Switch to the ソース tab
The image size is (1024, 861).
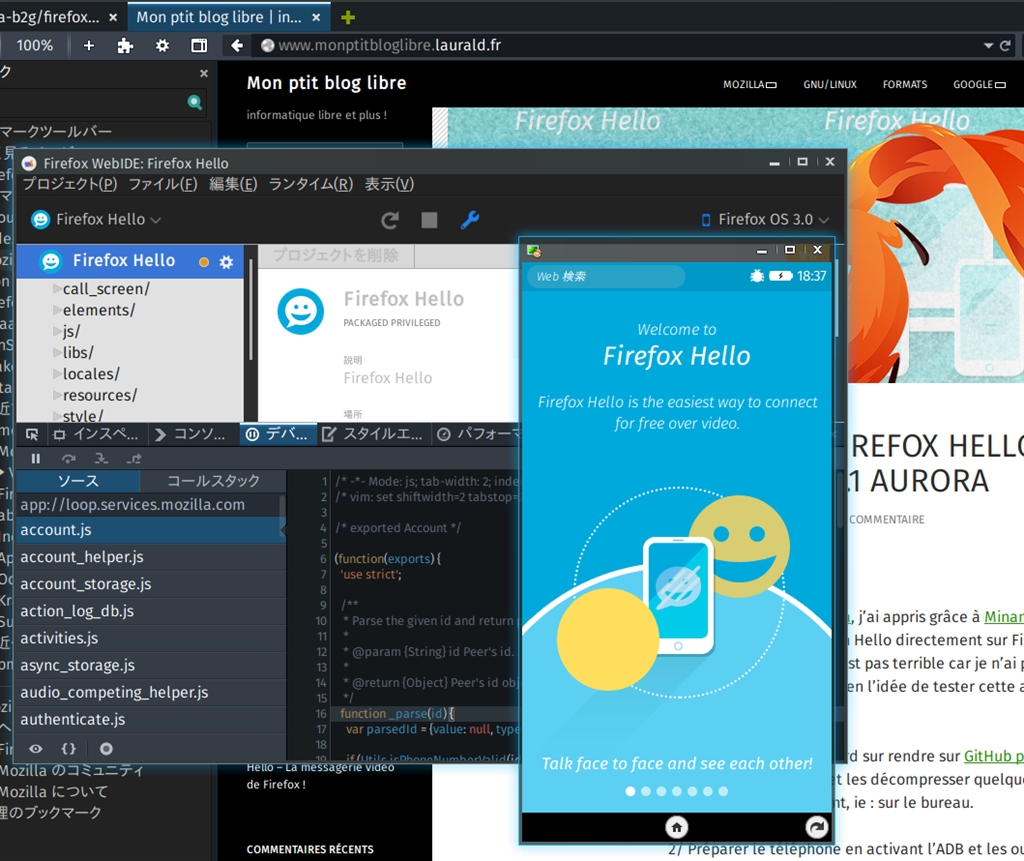point(78,481)
